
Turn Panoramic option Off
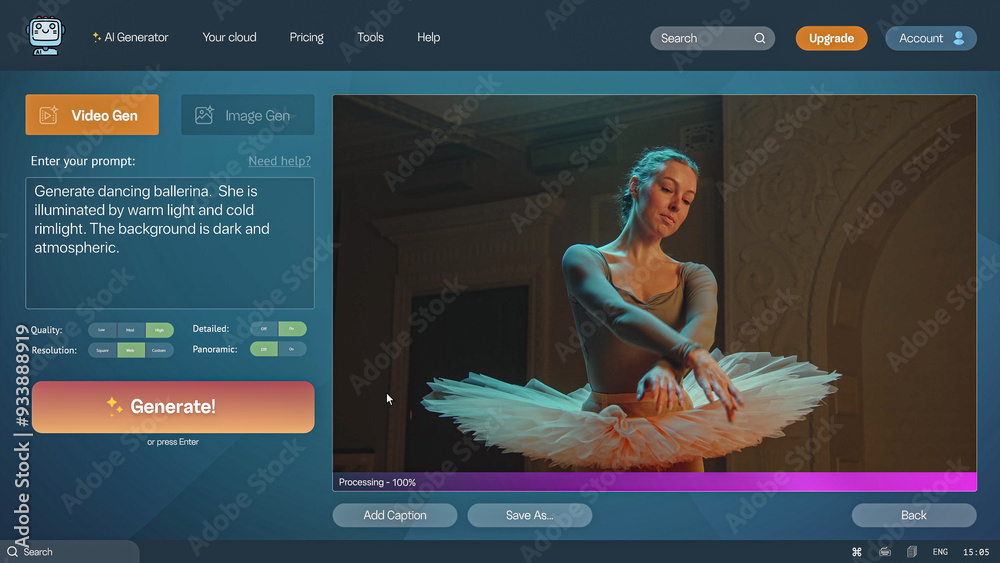point(264,349)
